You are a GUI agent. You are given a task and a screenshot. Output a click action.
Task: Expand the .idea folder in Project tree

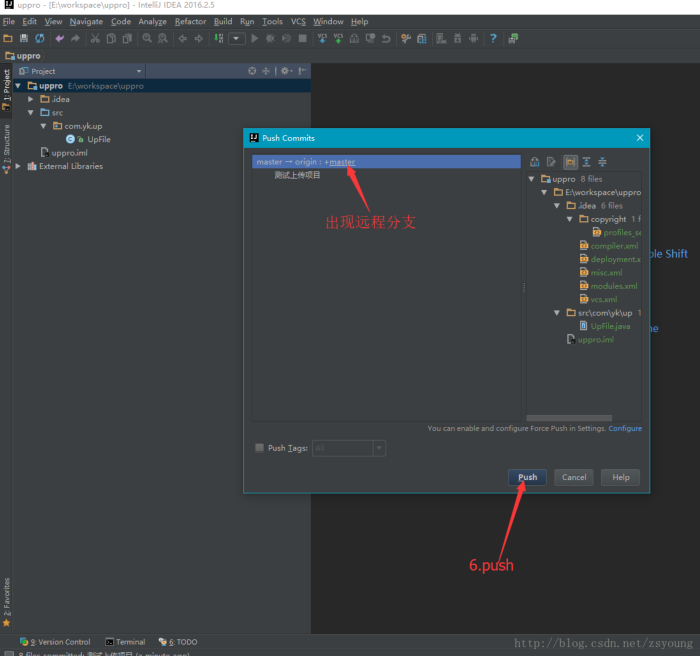31,99
